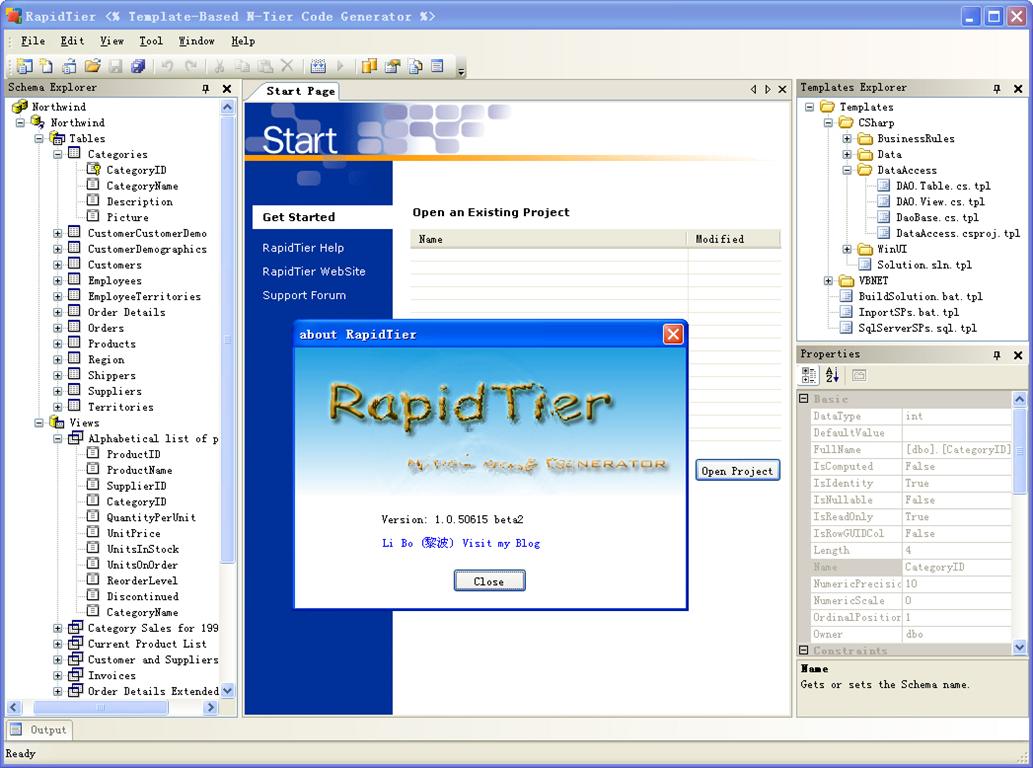Close the Start Page tab with X
Viewport: 1033px width, 768px height.
click(x=783, y=89)
